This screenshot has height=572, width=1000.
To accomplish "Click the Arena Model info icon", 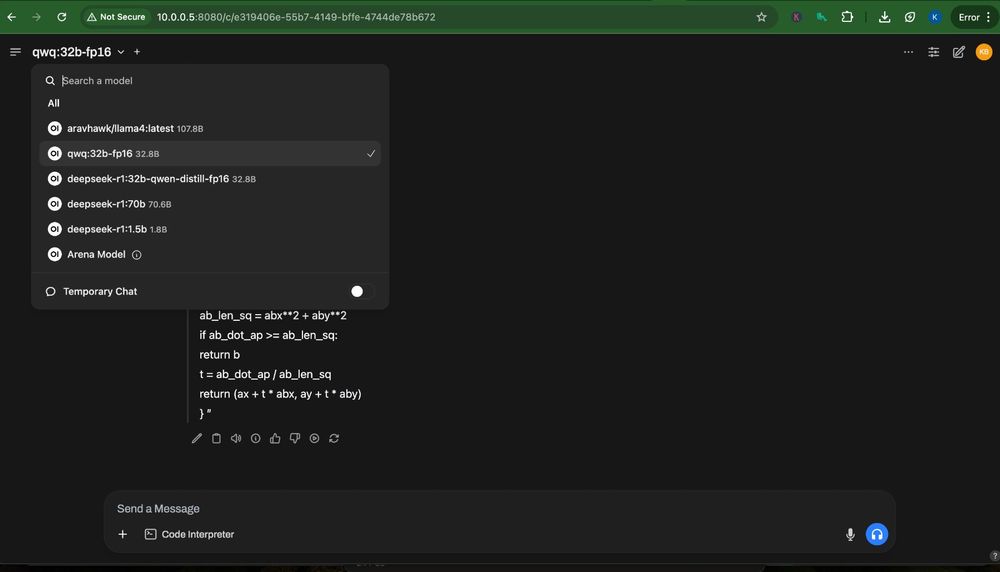I will [136, 254].
